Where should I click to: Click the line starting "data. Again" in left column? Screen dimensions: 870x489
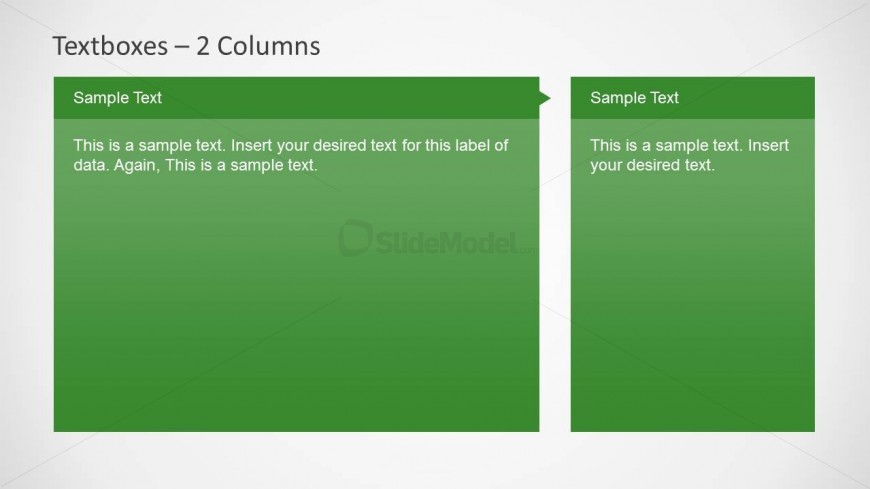(x=195, y=166)
